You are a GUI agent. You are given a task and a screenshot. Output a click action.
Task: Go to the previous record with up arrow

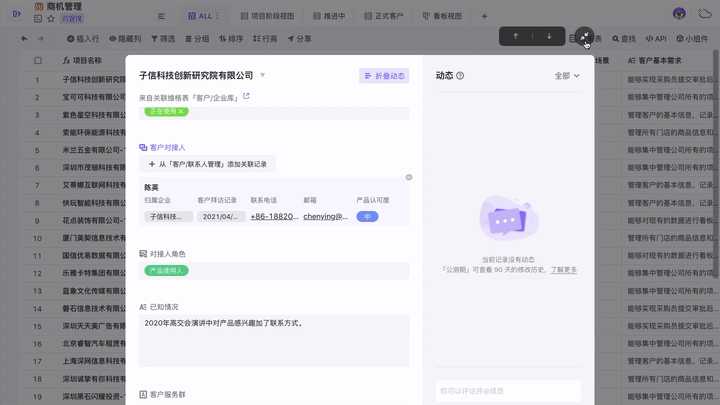(516, 36)
